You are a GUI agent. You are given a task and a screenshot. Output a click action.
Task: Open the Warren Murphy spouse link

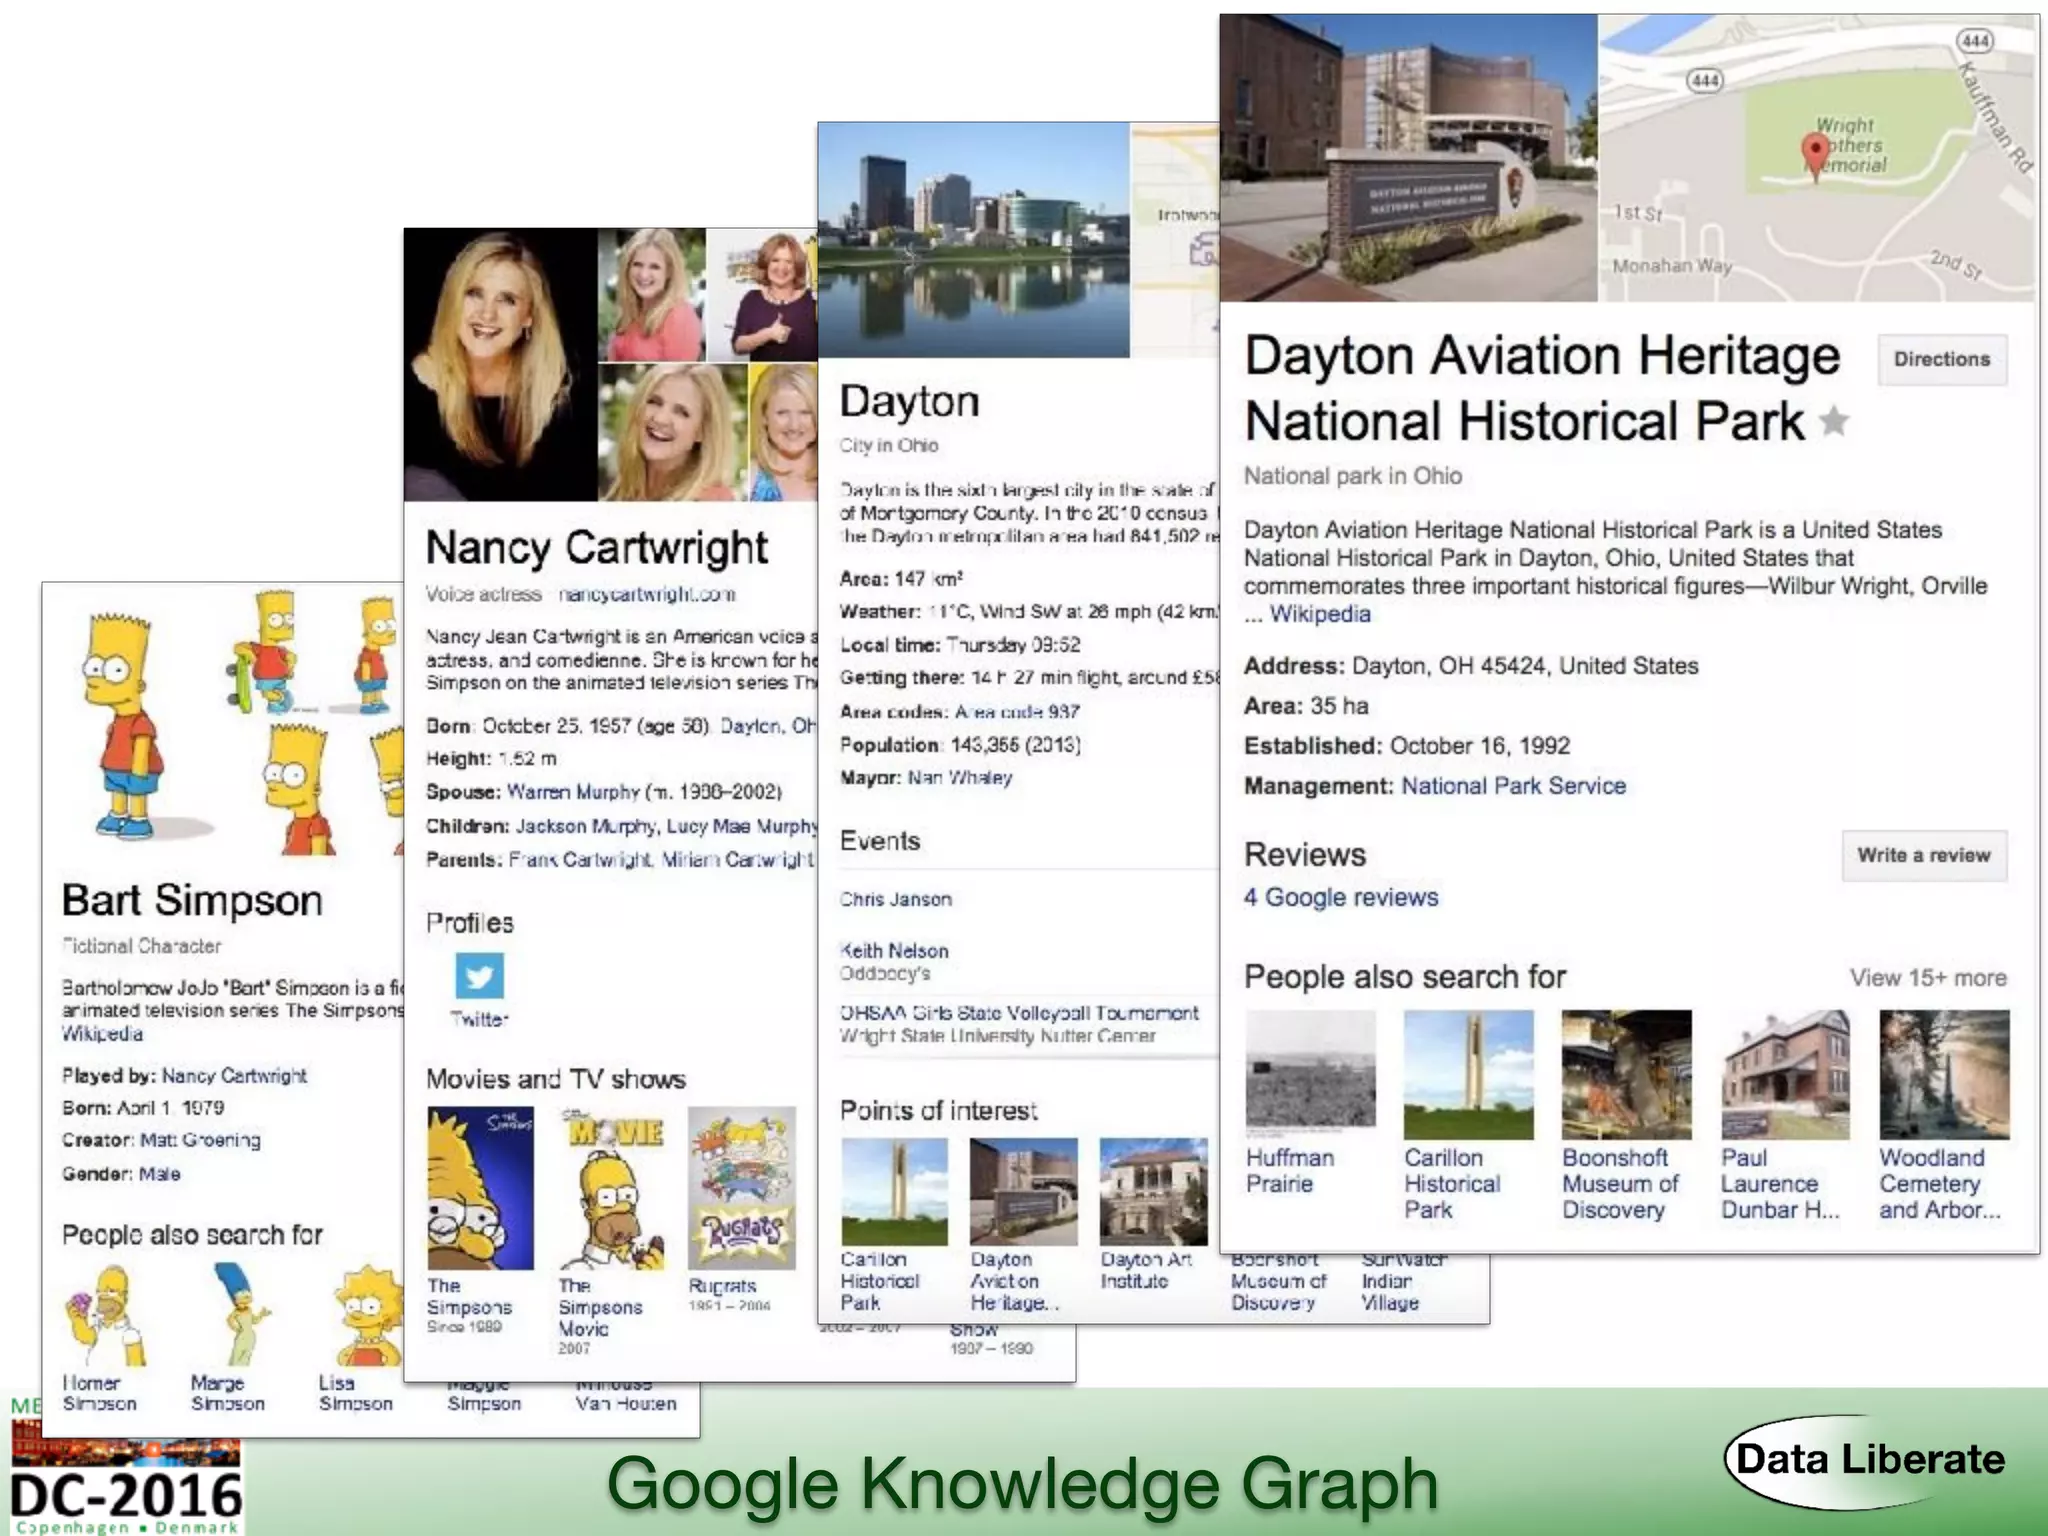[x=573, y=792]
